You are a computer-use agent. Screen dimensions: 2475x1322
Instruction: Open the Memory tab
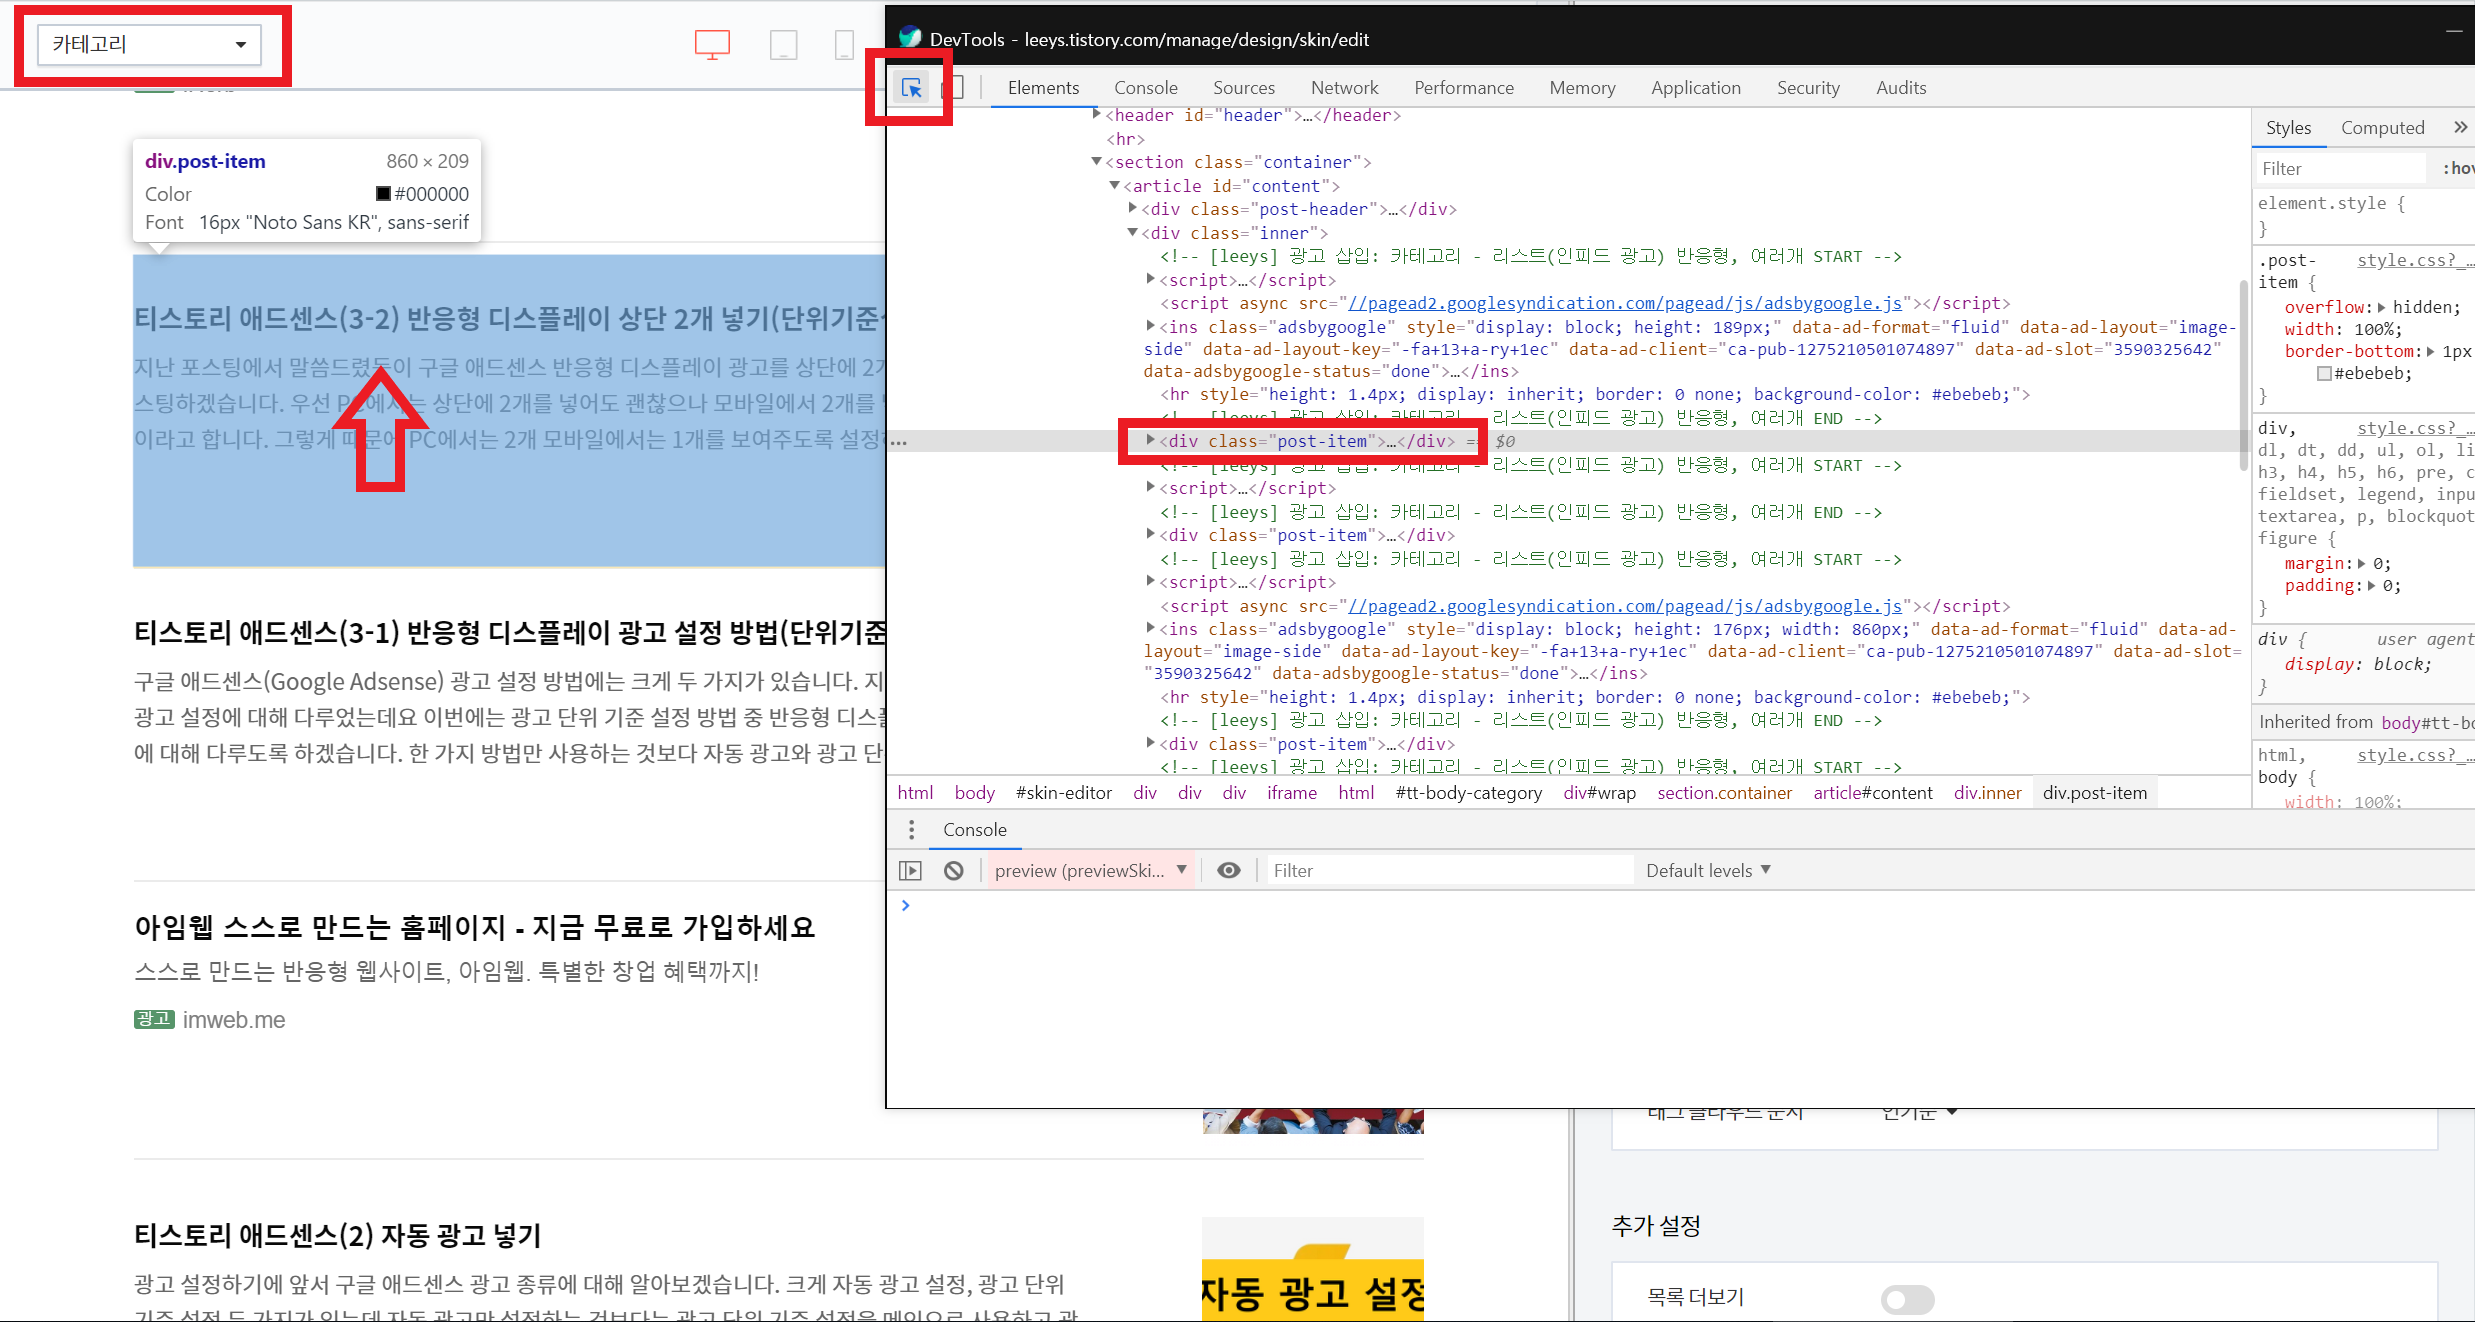click(x=1582, y=88)
